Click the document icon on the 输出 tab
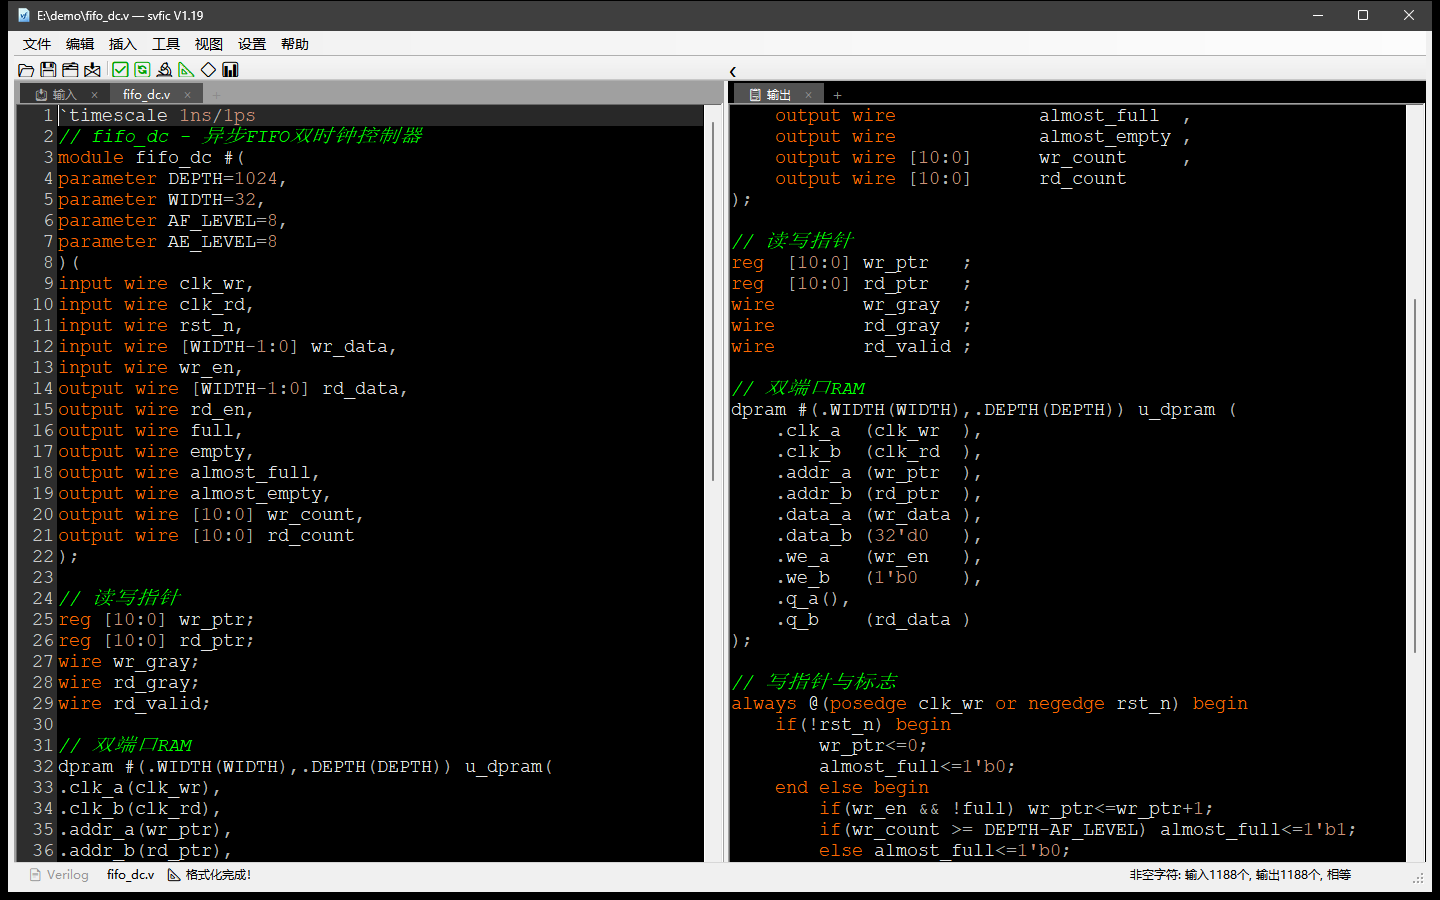This screenshot has width=1440, height=900. (755, 95)
